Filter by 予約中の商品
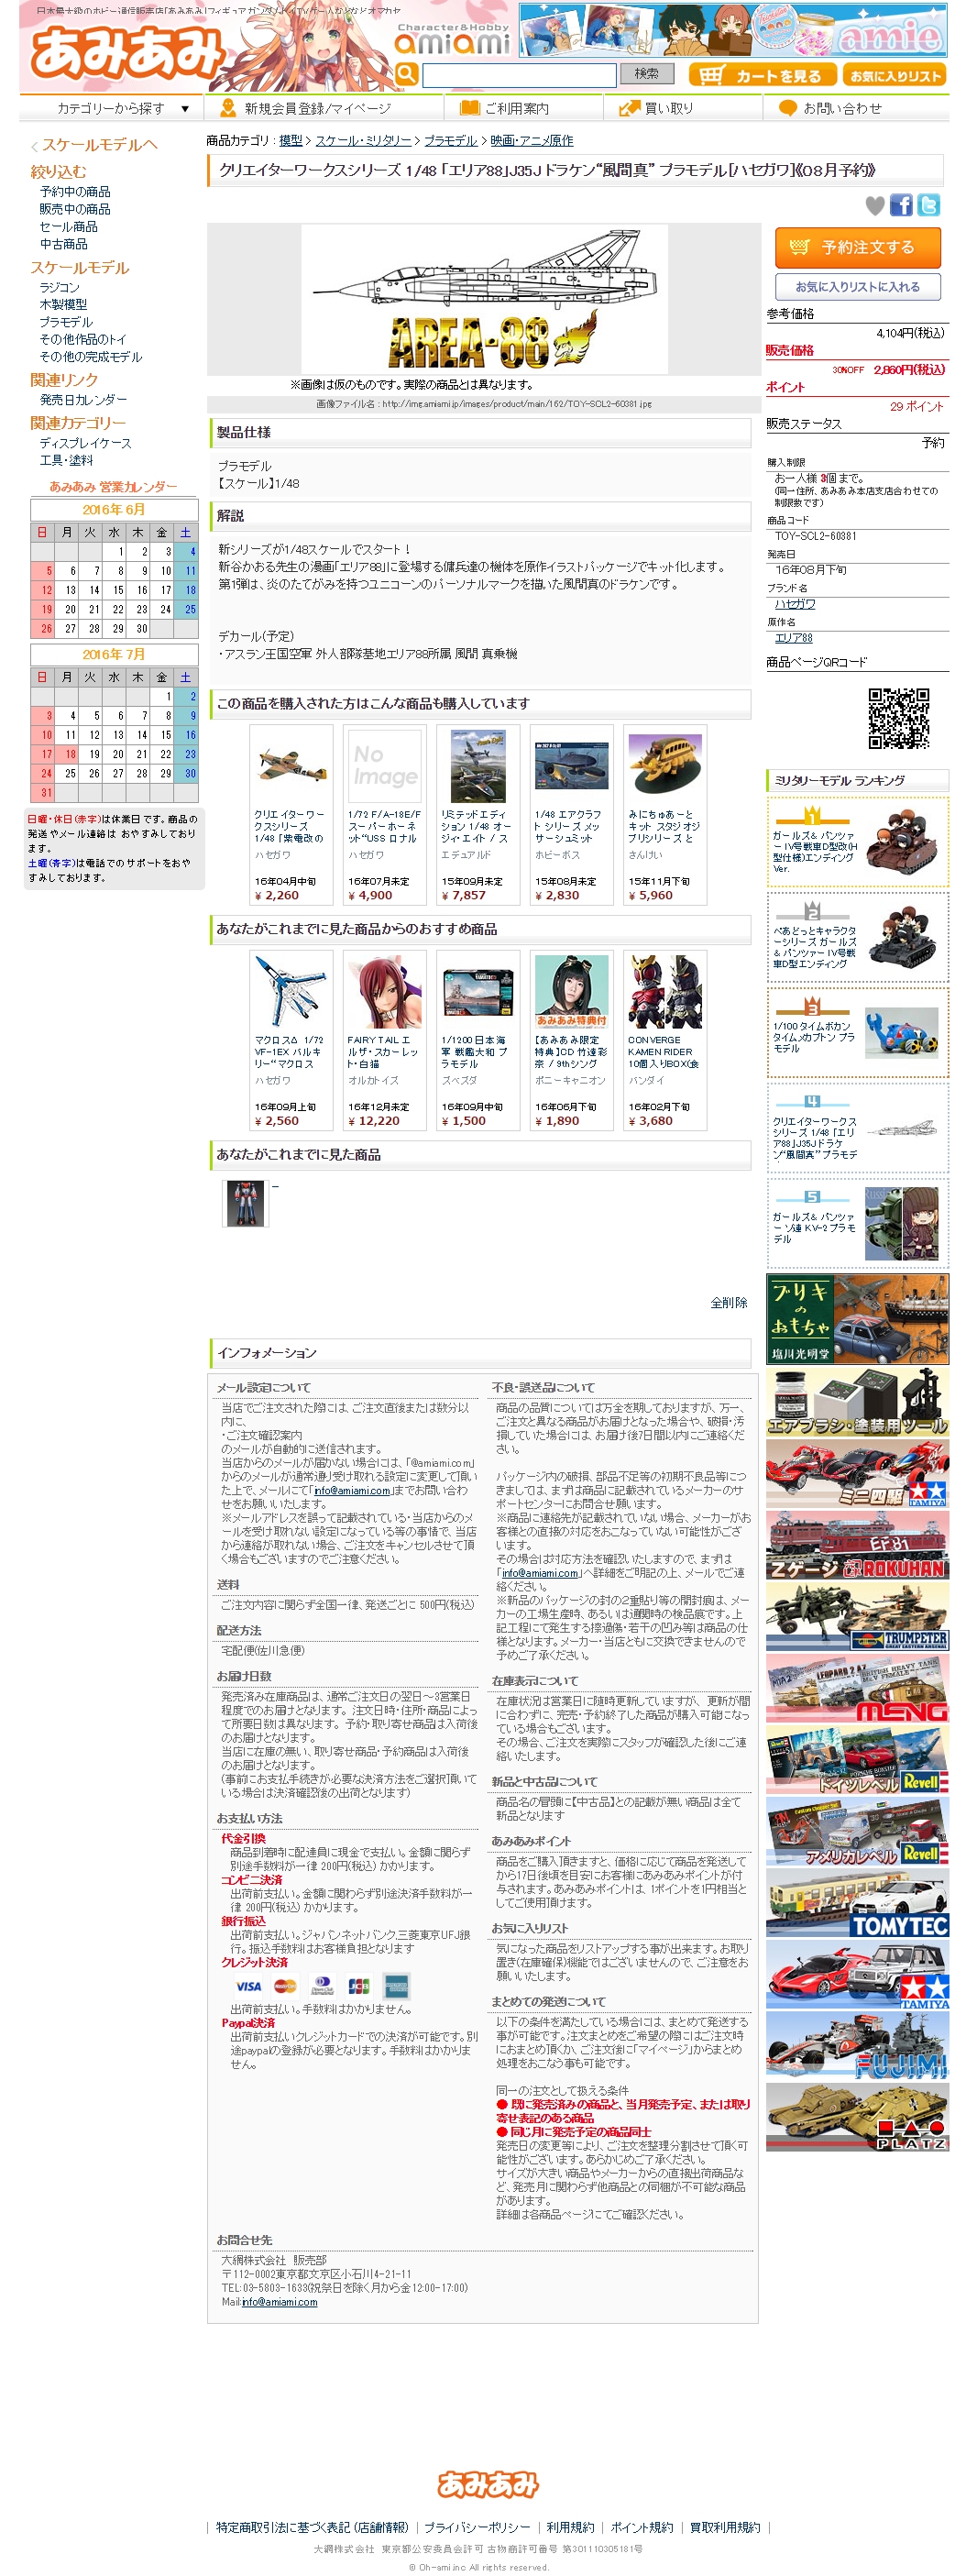Screen dimensions: 977x2576 point(75,192)
